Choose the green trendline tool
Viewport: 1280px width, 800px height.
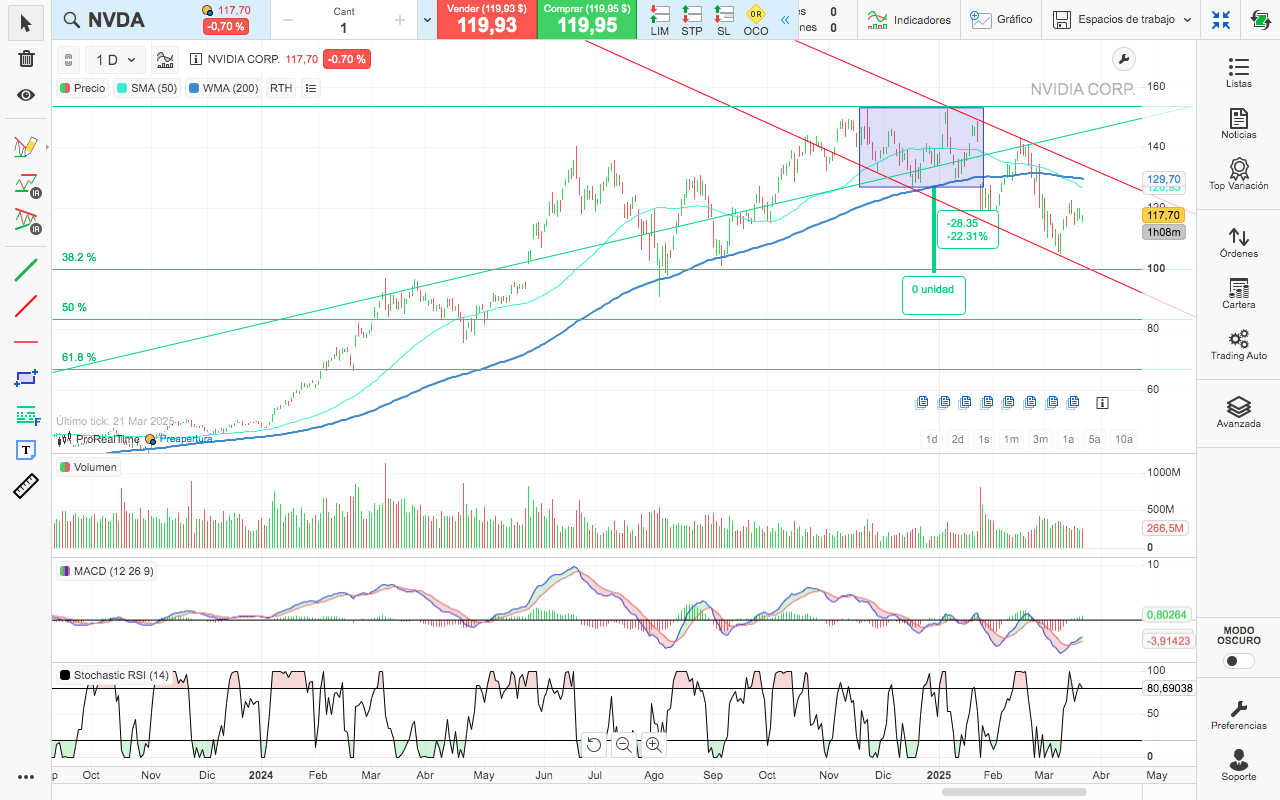pyautogui.click(x=26, y=269)
